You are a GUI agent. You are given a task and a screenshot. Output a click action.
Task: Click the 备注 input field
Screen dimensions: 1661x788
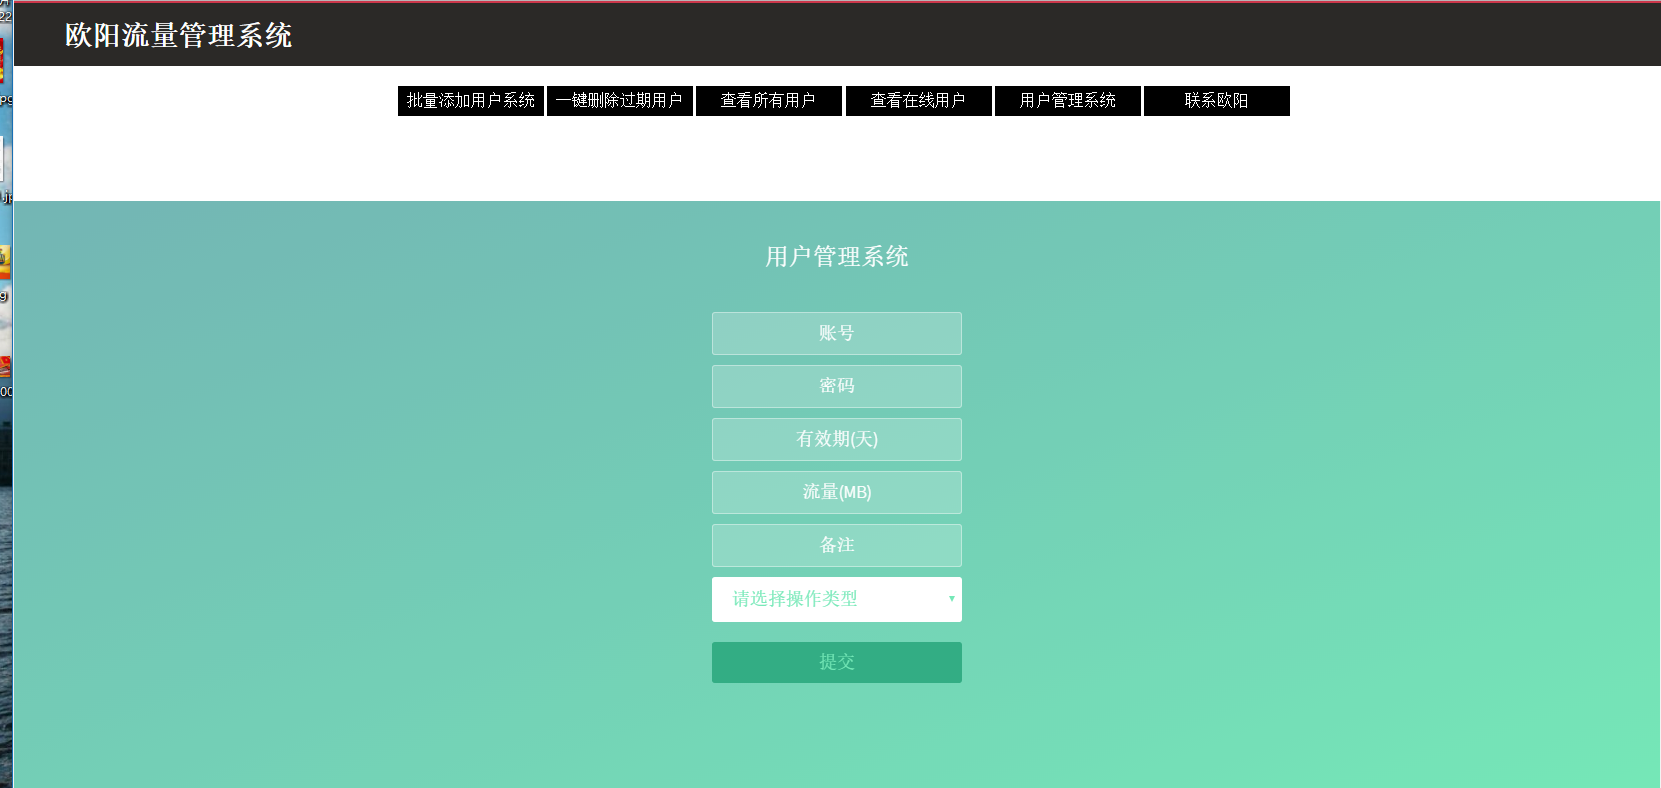(x=836, y=545)
